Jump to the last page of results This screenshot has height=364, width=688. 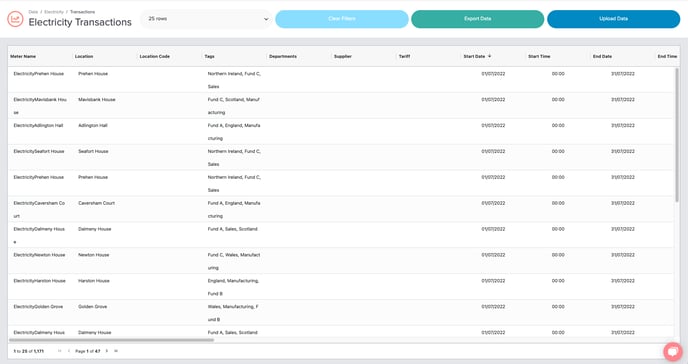[116, 351]
